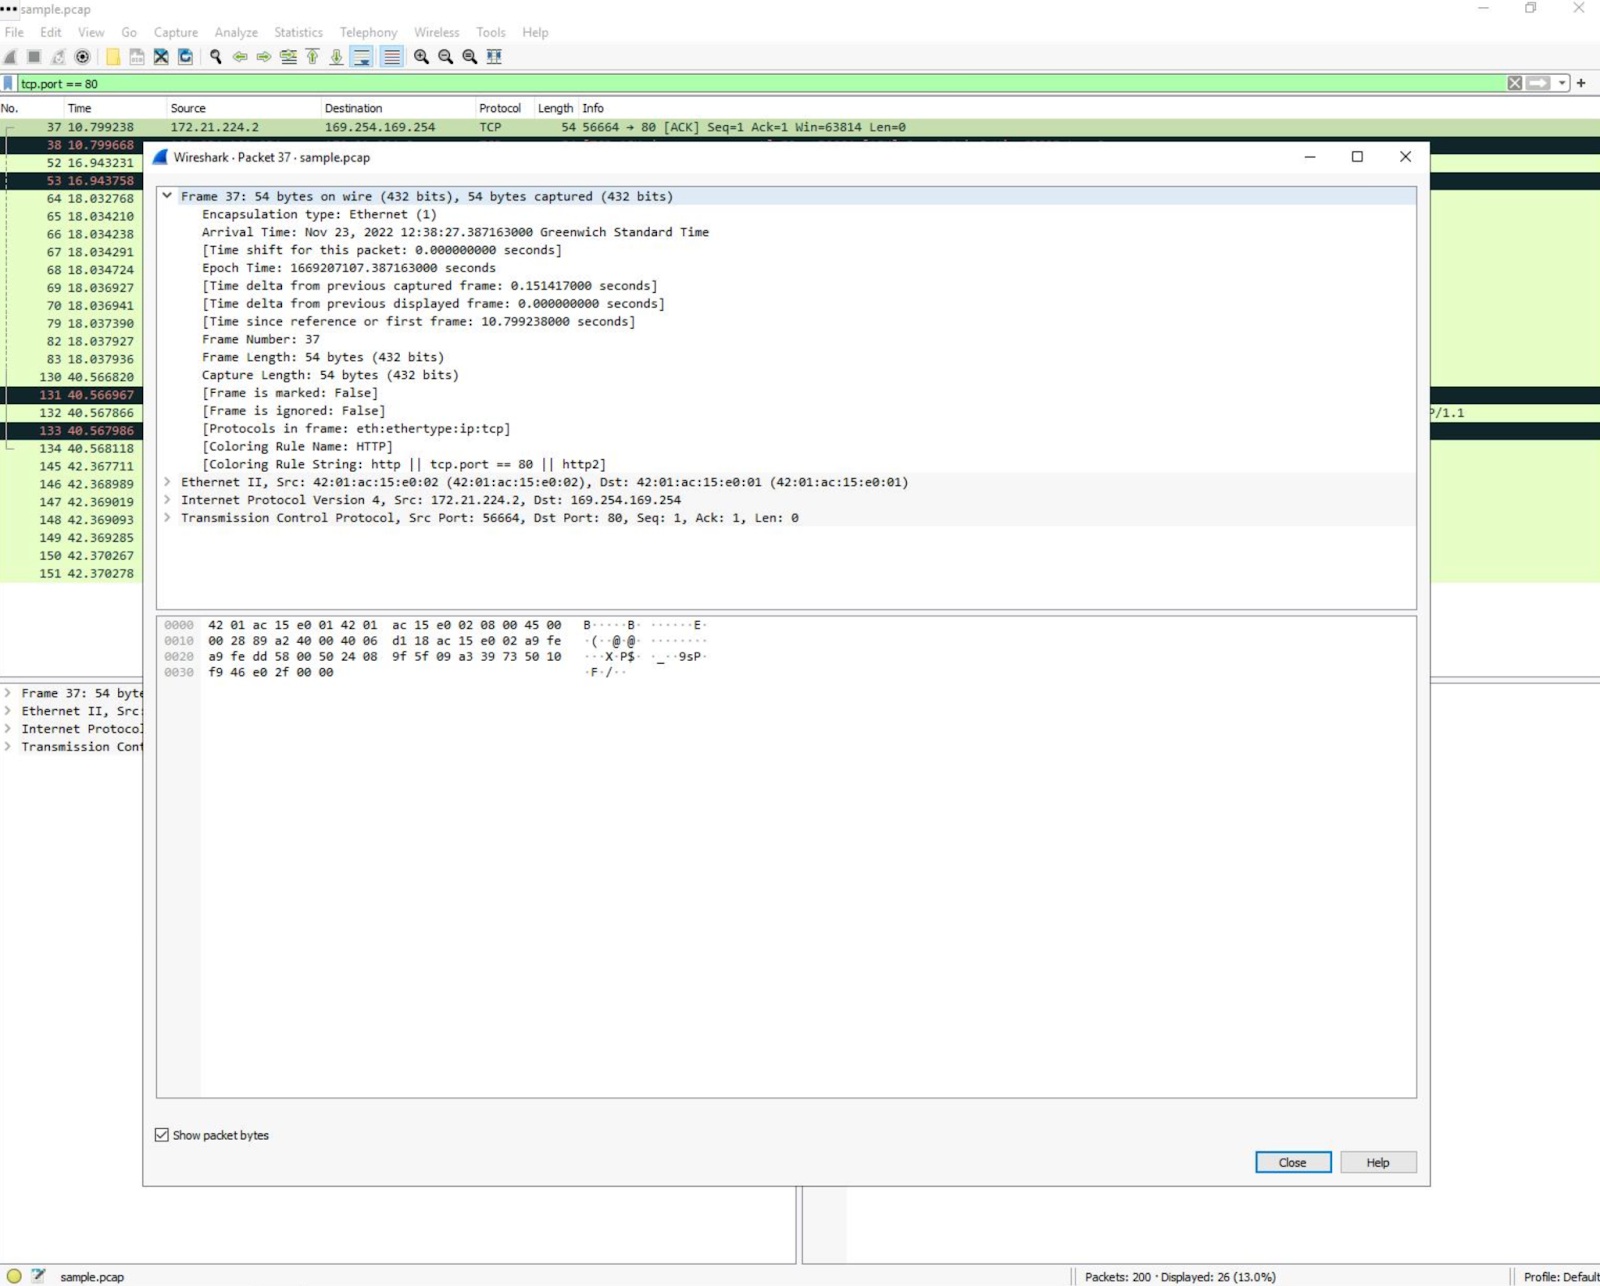Open the File menu
This screenshot has width=1600, height=1286.
point(14,32)
